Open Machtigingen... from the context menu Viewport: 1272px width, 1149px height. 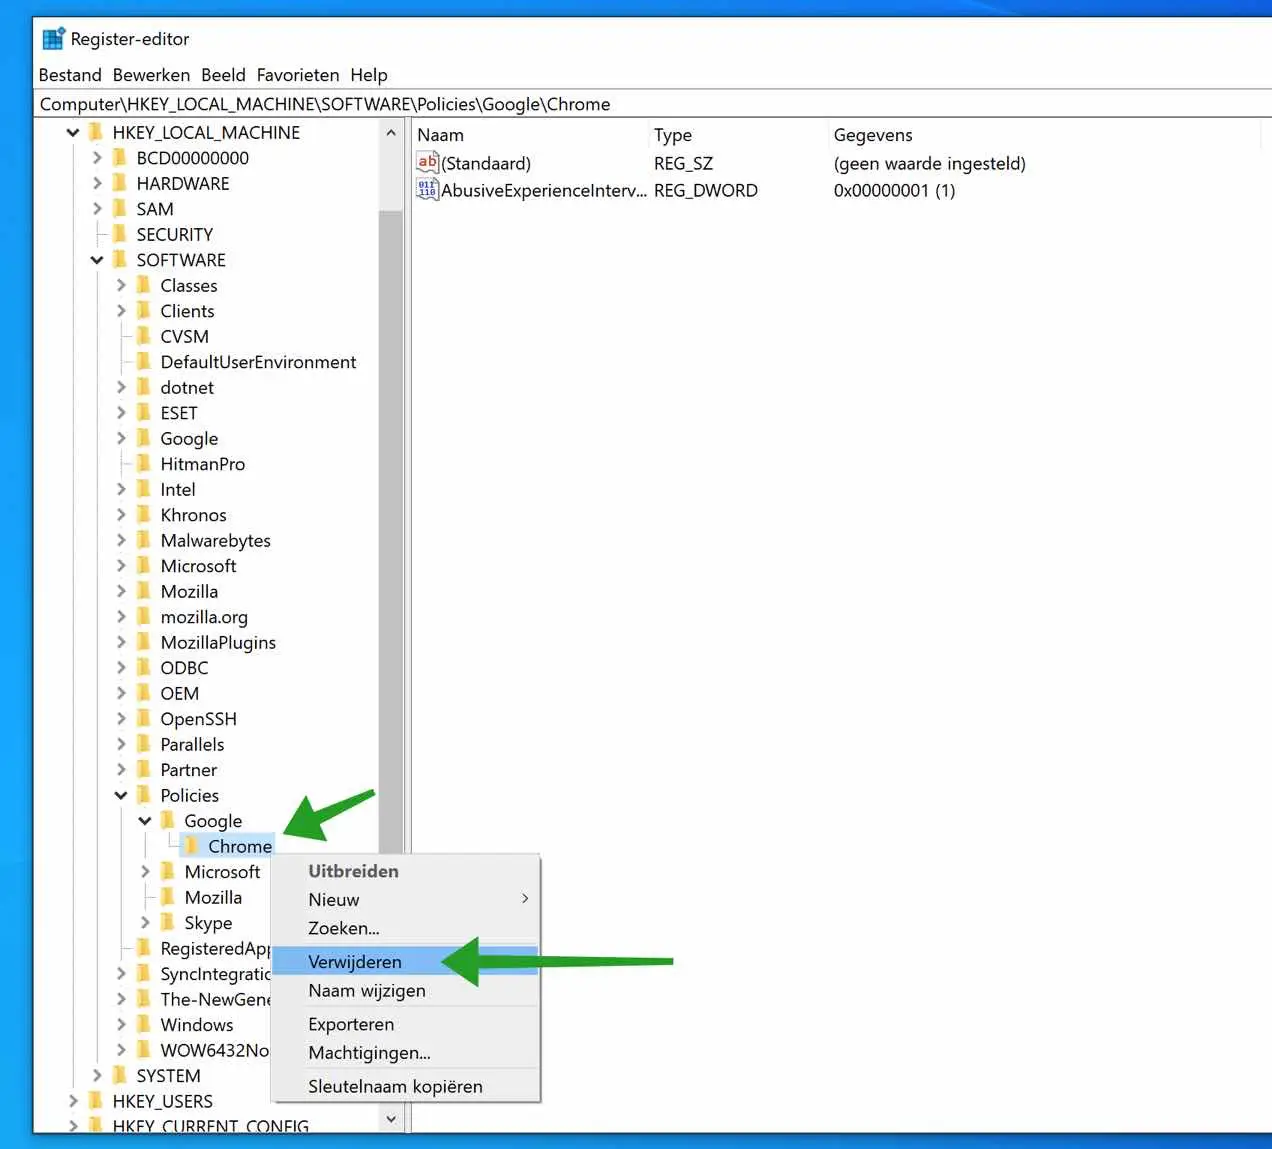point(405,1053)
